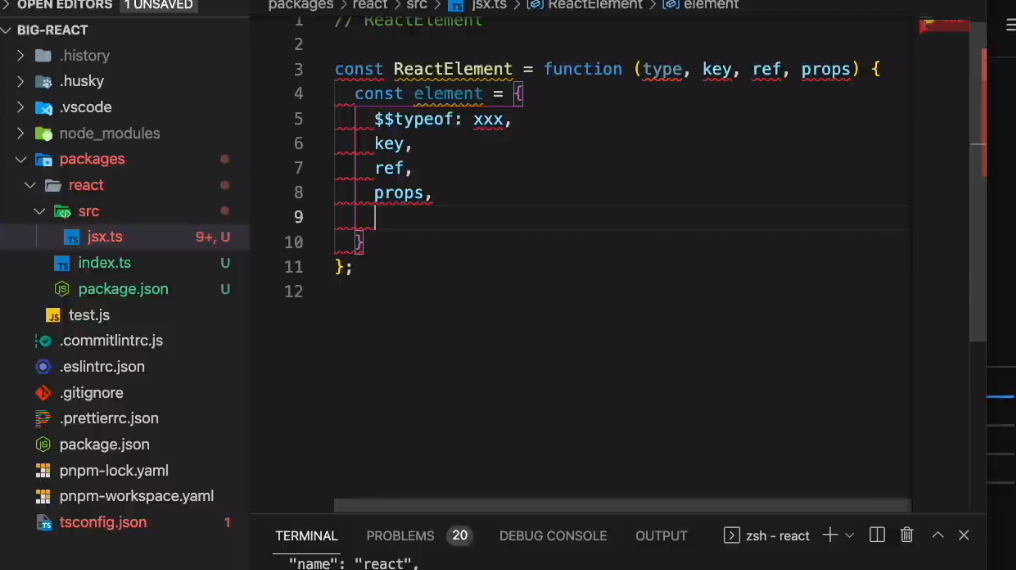Image resolution: width=1016 pixels, height=570 pixels.
Task: Split the terminal panel
Action: pyautogui.click(x=877, y=535)
